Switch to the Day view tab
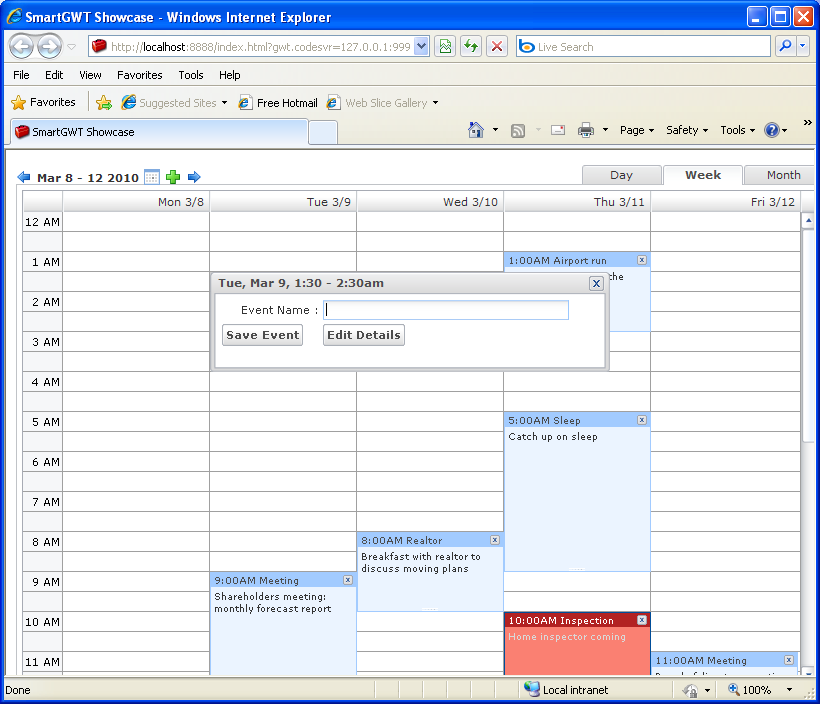The height and width of the screenshot is (704, 820). pos(621,175)
